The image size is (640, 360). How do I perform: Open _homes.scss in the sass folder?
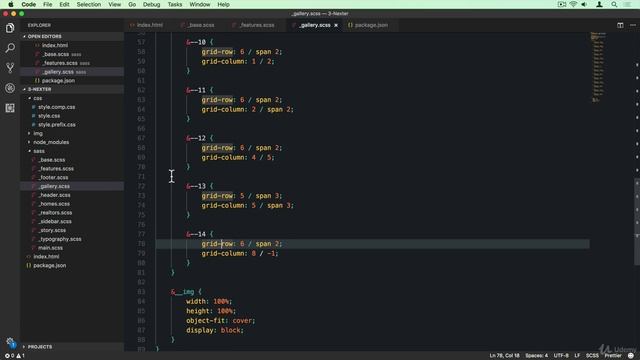[54, 204]
